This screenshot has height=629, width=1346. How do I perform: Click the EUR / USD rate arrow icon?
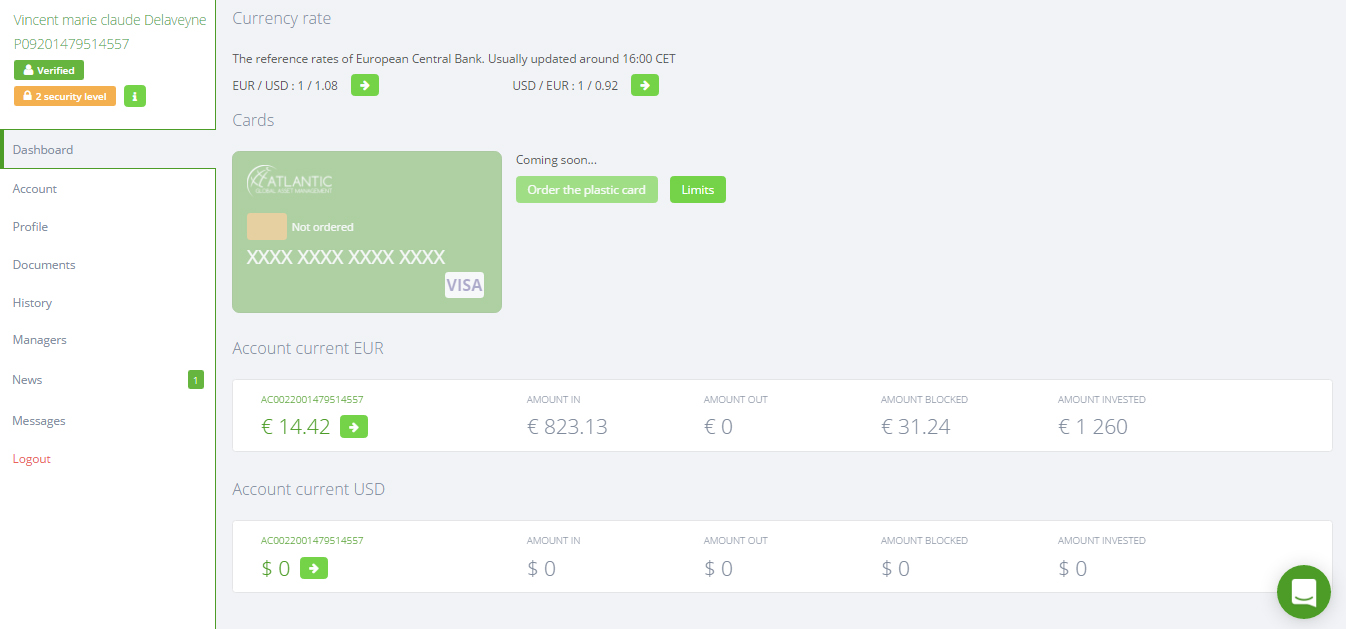365,85
